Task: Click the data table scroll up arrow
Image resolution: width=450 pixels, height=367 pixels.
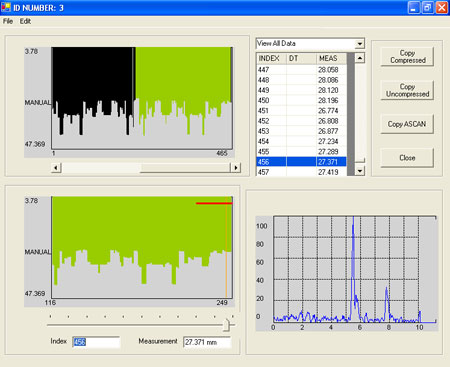Action: pyautogui.click(x=359, y=58)
